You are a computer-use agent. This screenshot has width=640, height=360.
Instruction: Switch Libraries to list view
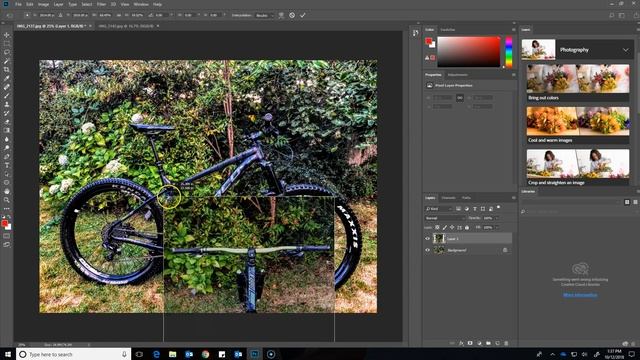point(635,202)
